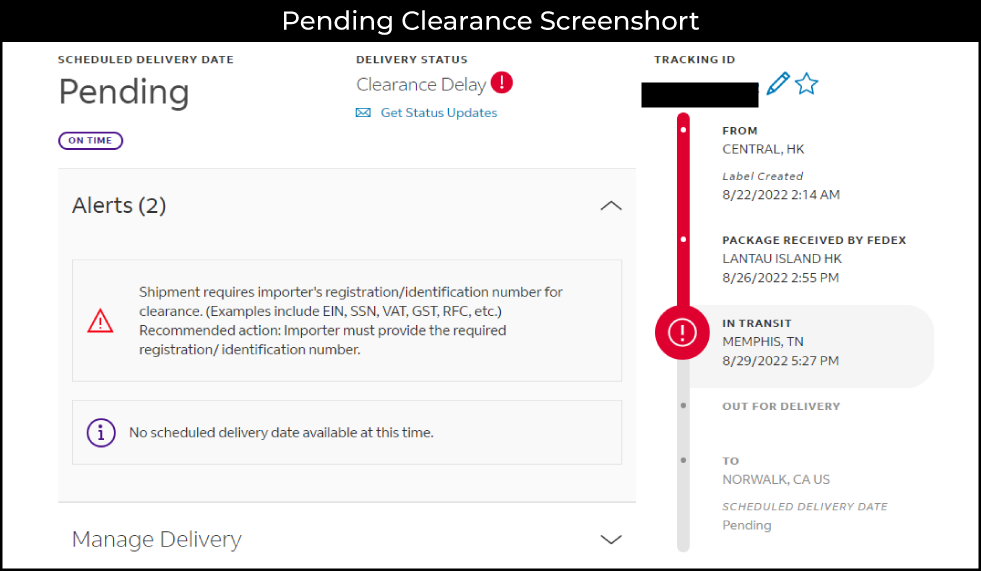Click the To destination timeline dot

click(x=683, y=460)
